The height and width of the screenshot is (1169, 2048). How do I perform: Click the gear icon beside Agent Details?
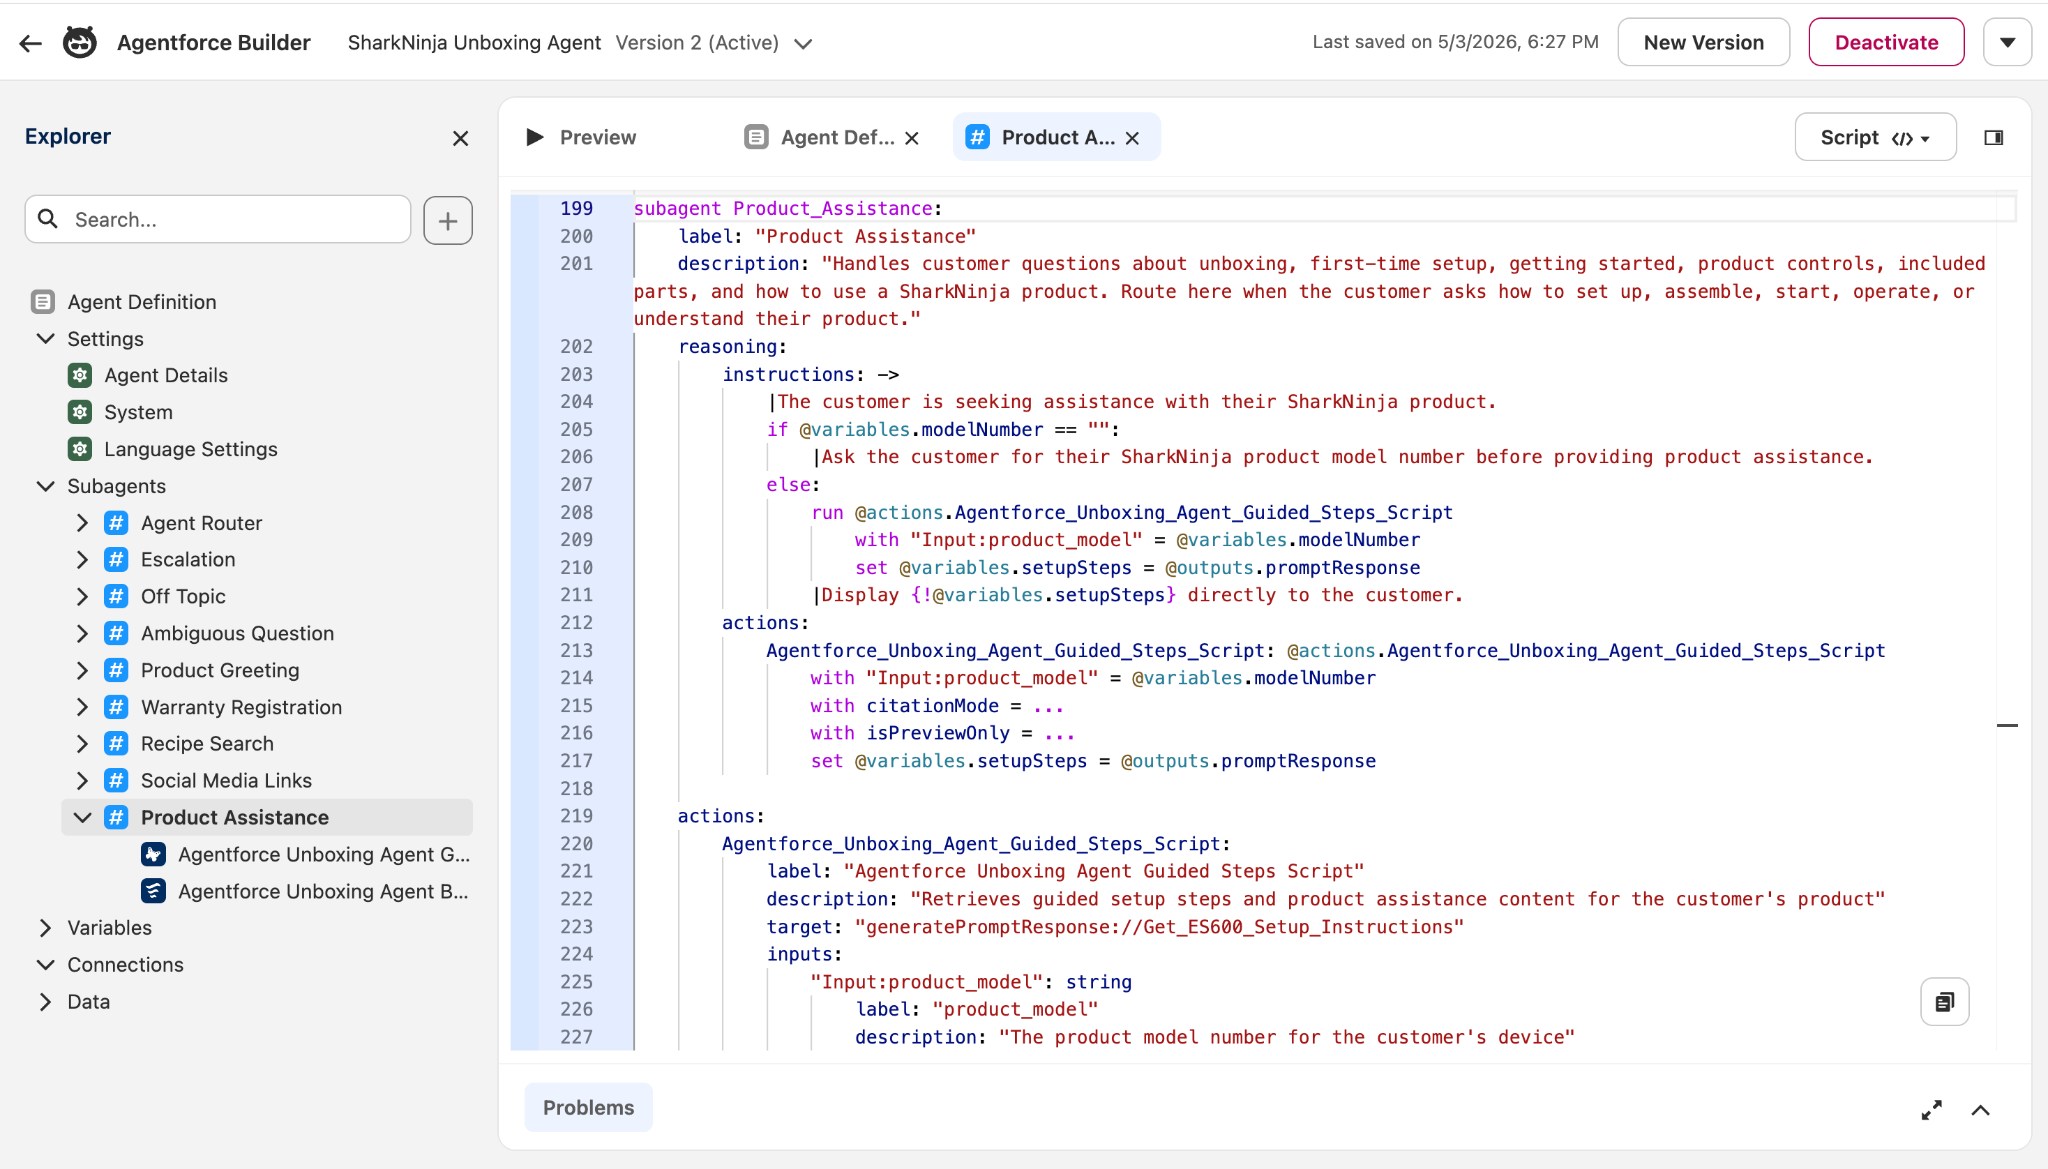pos(80,375)
